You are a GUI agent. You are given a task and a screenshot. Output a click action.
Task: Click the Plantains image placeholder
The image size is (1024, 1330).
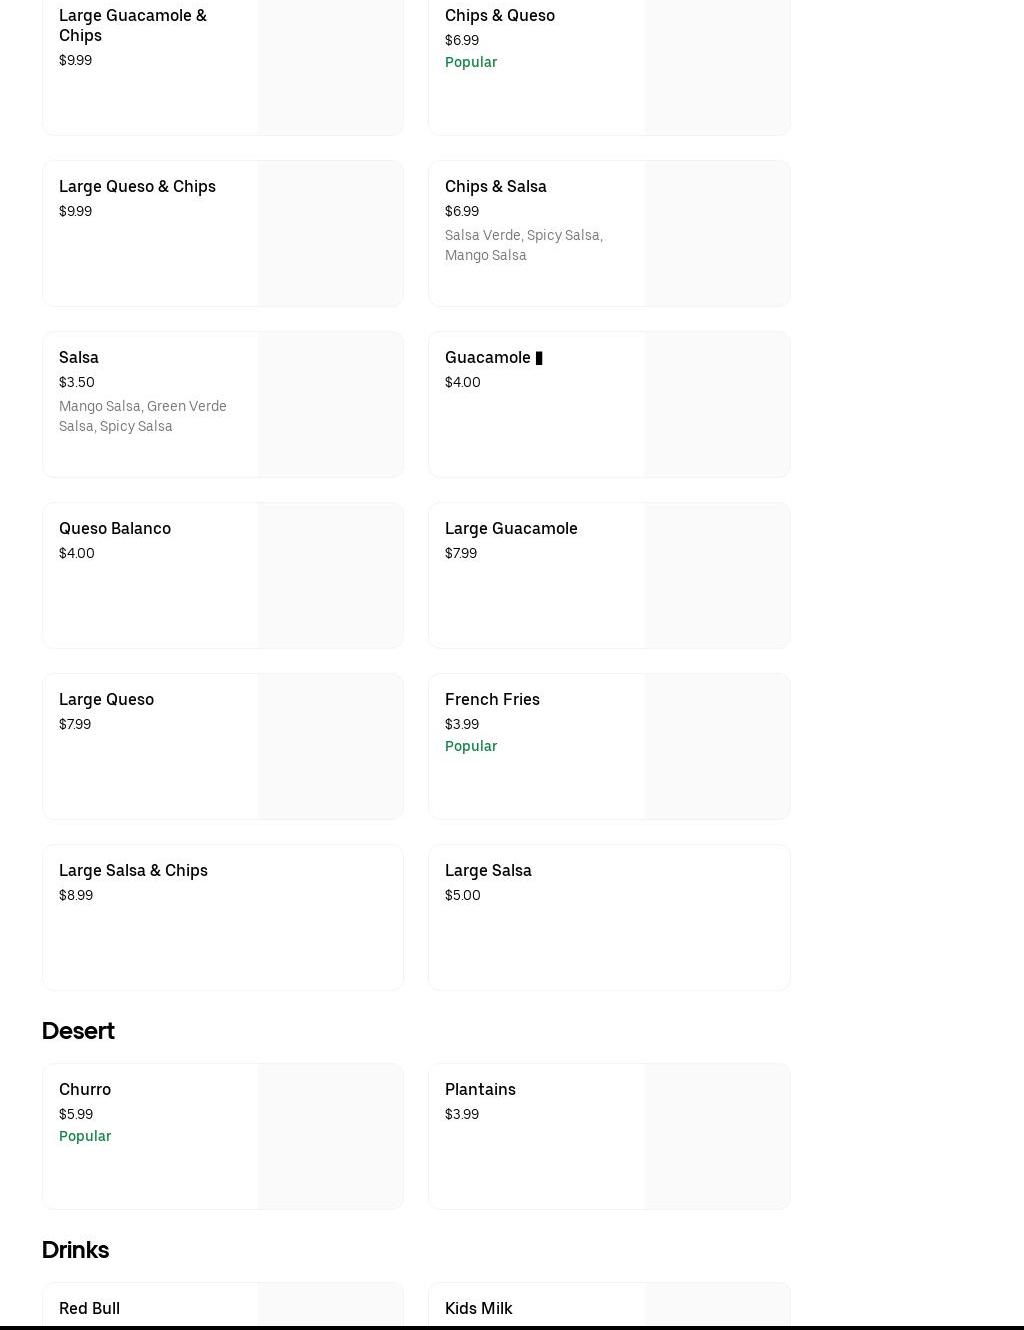pos(717,1136)
